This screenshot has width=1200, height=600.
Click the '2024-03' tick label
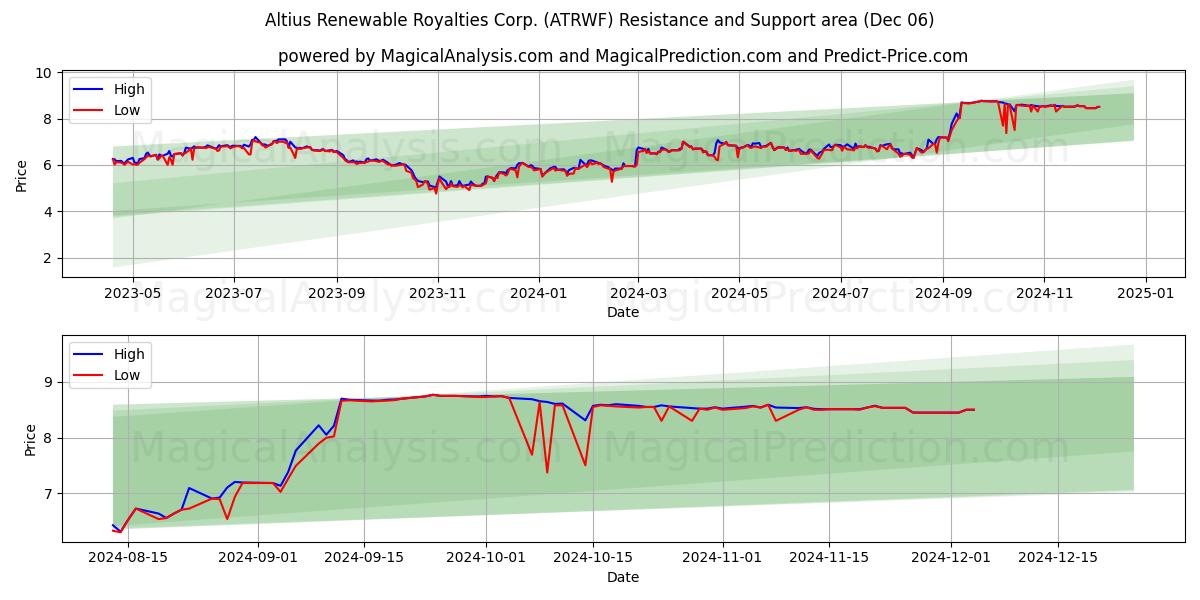click(638, 294)
